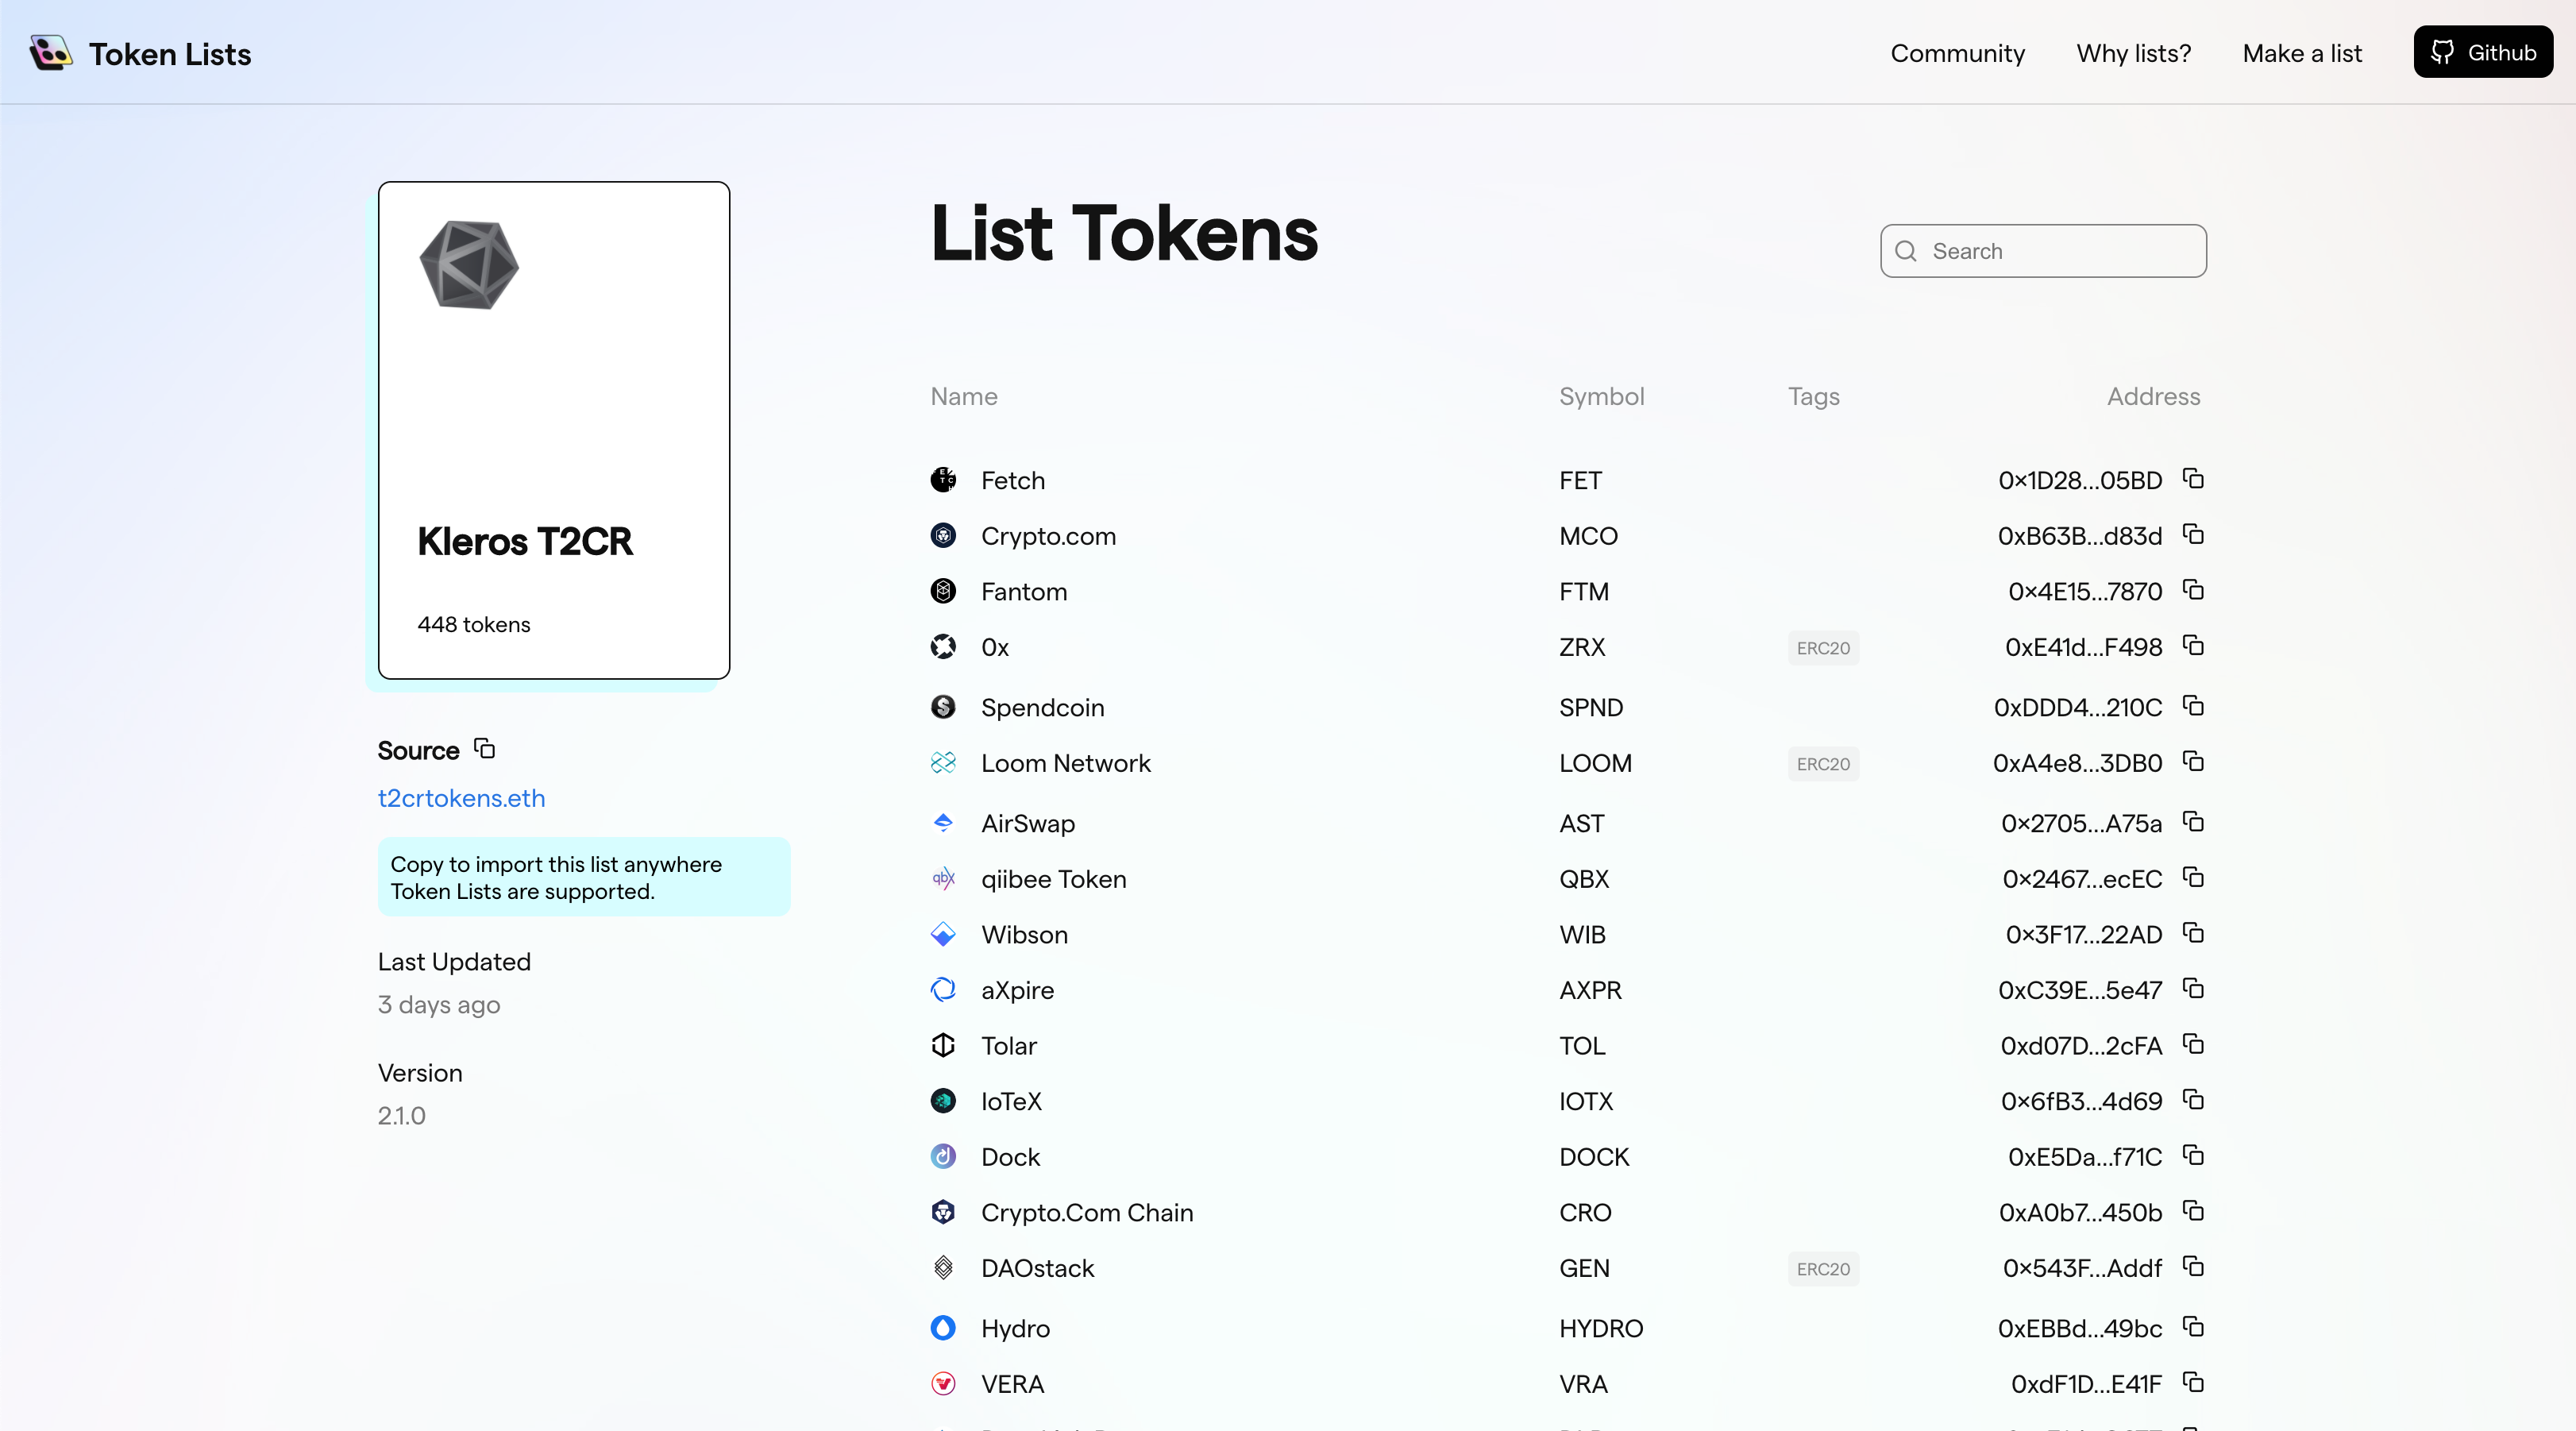2576x1431 pixels.
Task: Copy the list source URL icon
Action: tap(485, 749)
